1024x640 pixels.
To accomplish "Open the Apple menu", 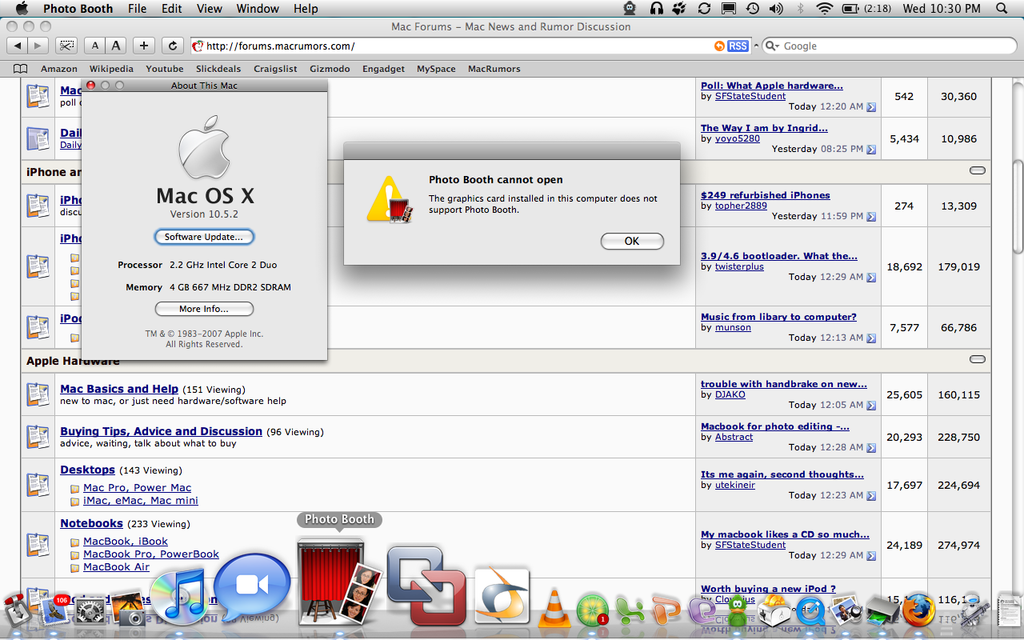I will tap(22, 8).
